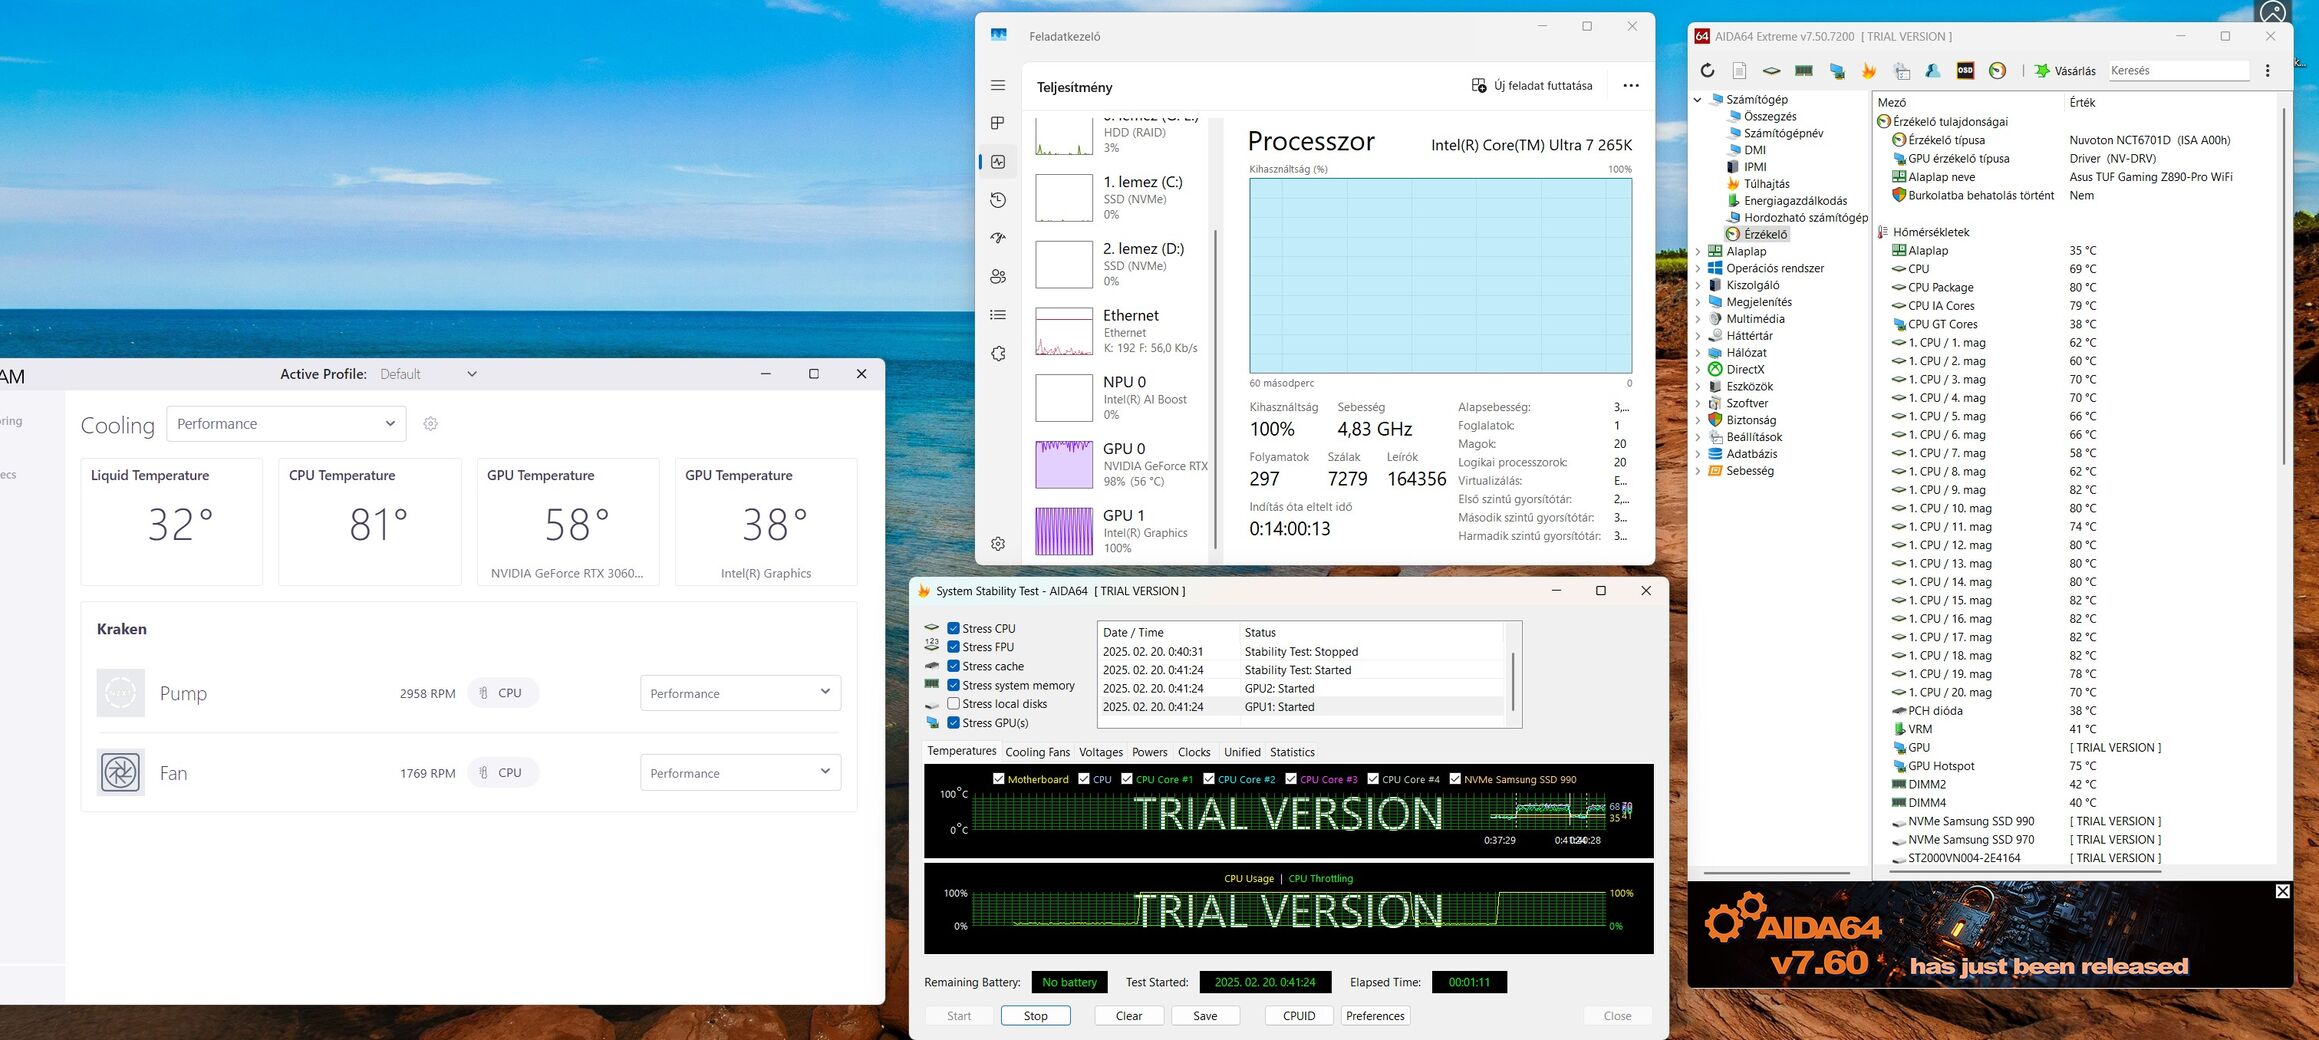Switch to Clocks tab
Viewport: 2319px width, 1040px height.
click(1194, 752)
